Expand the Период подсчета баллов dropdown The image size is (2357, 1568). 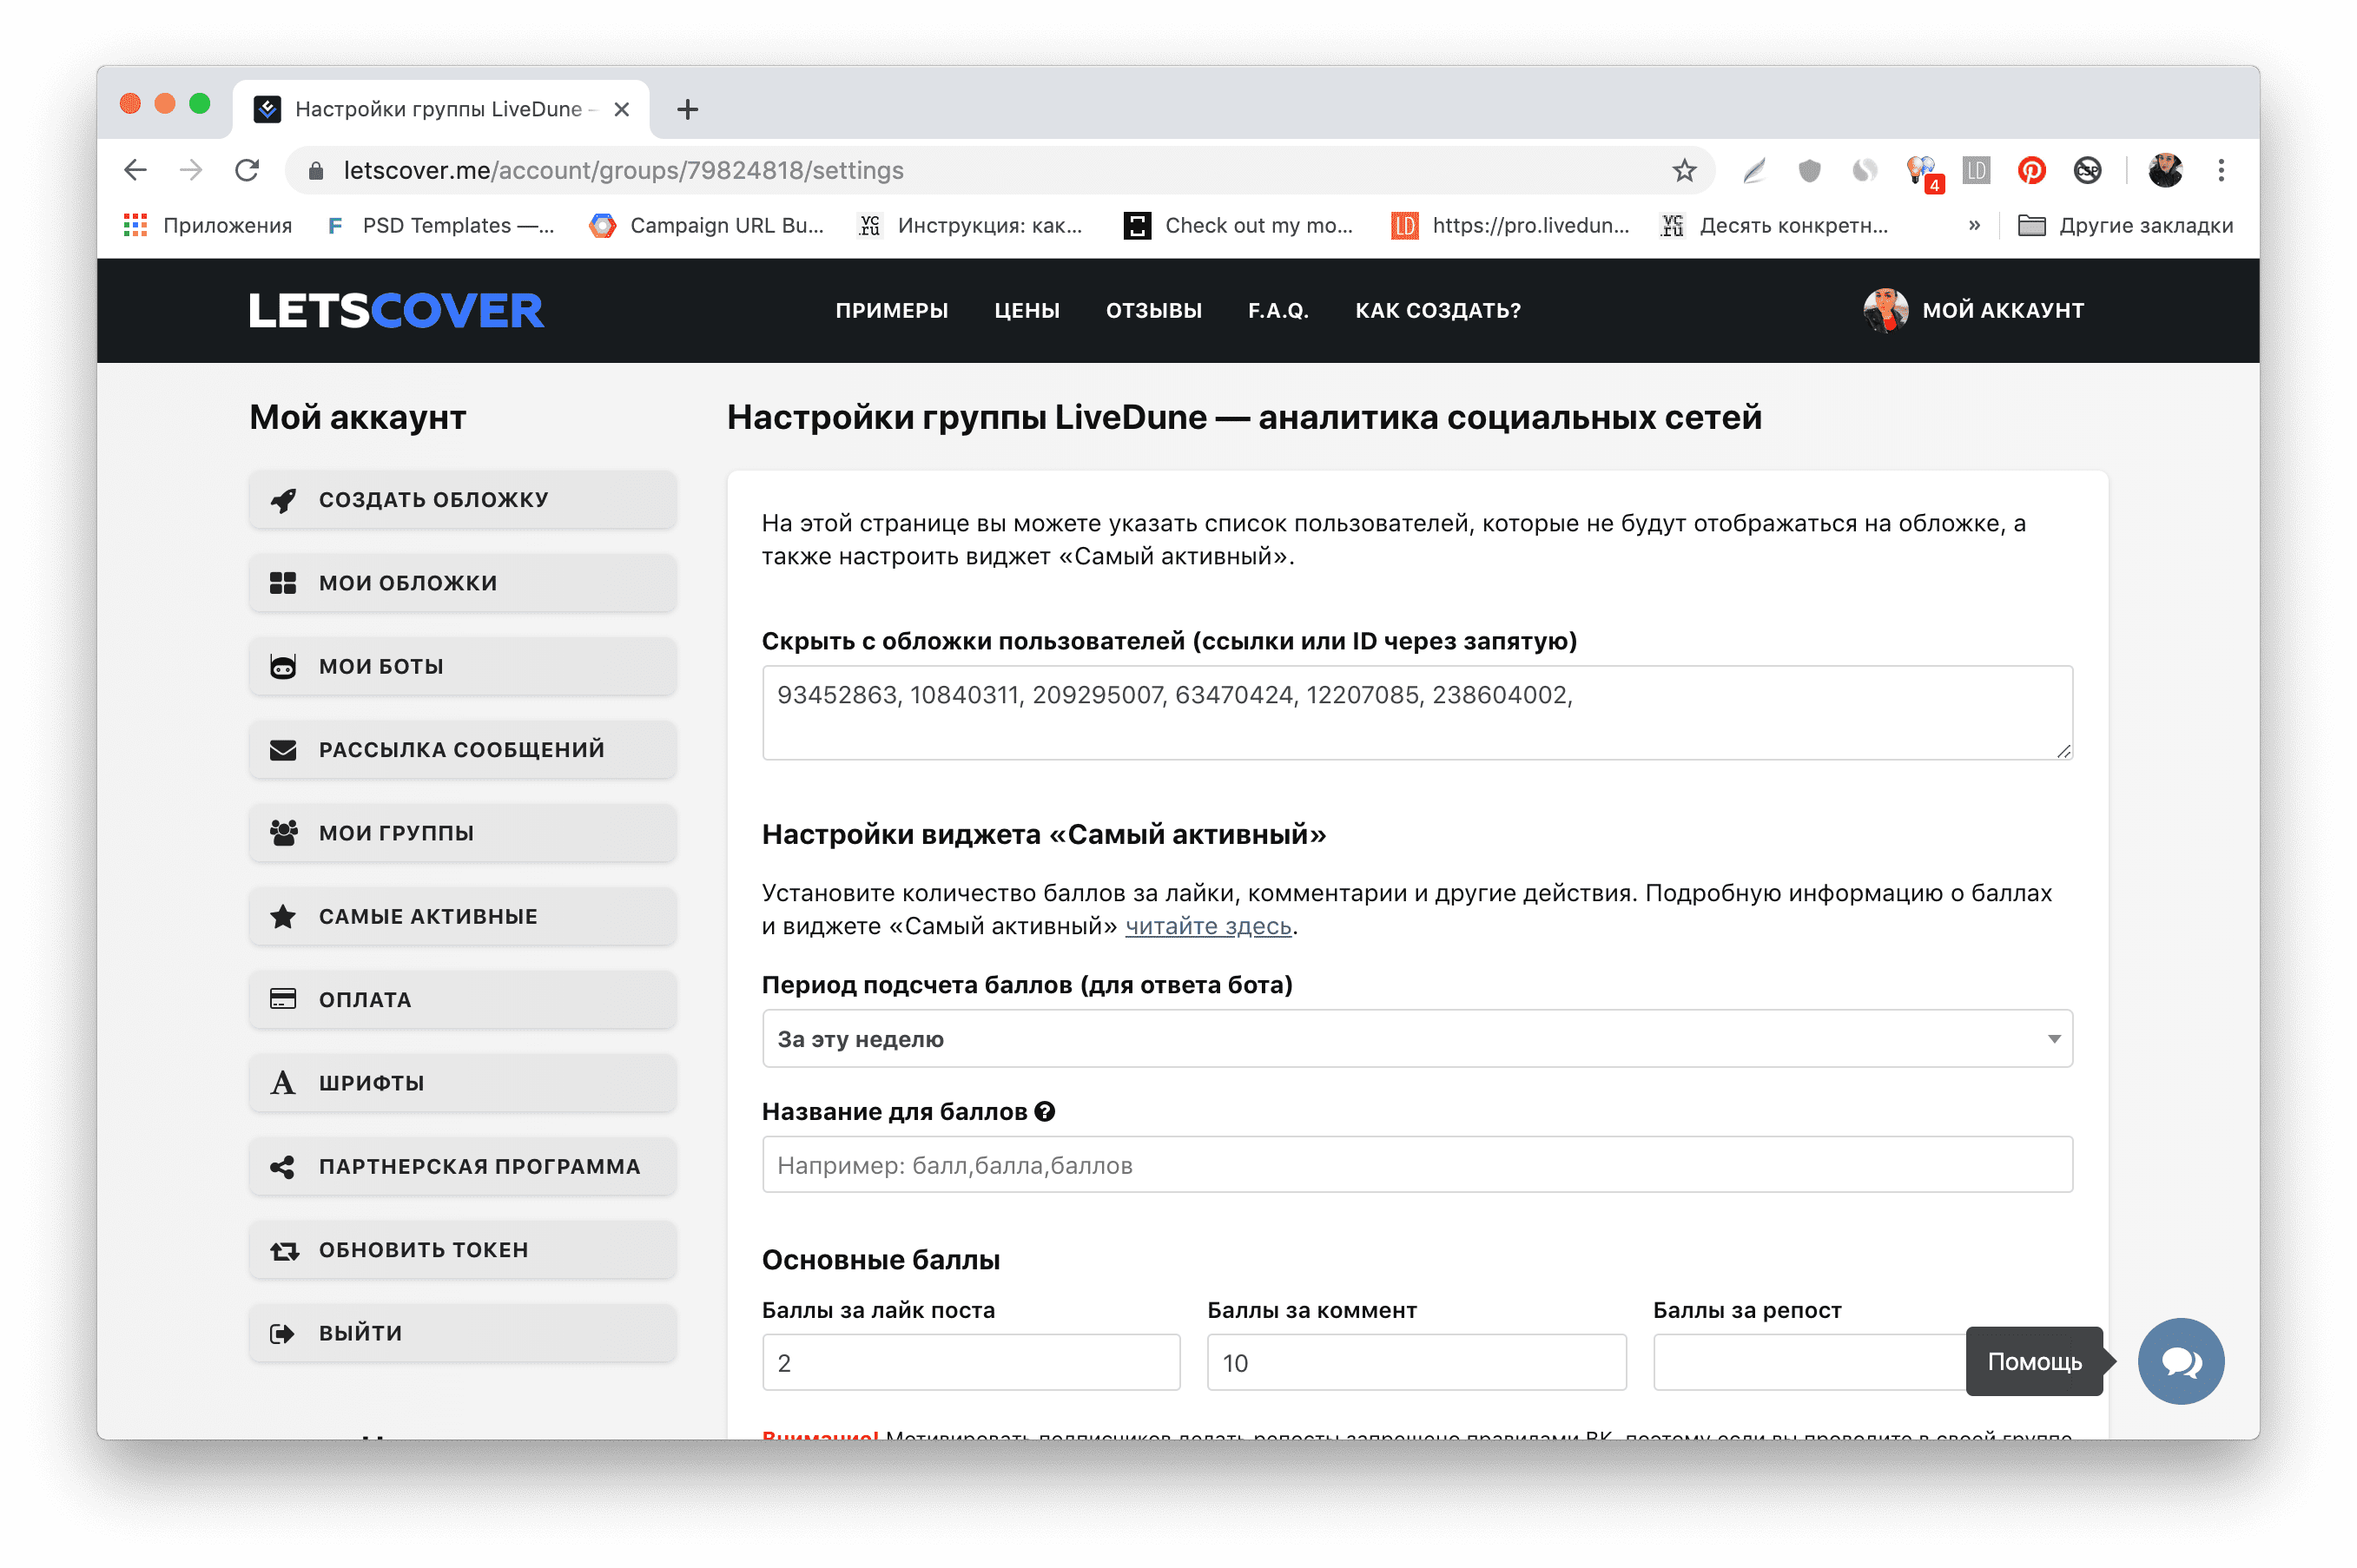tap(1416, 1039)
